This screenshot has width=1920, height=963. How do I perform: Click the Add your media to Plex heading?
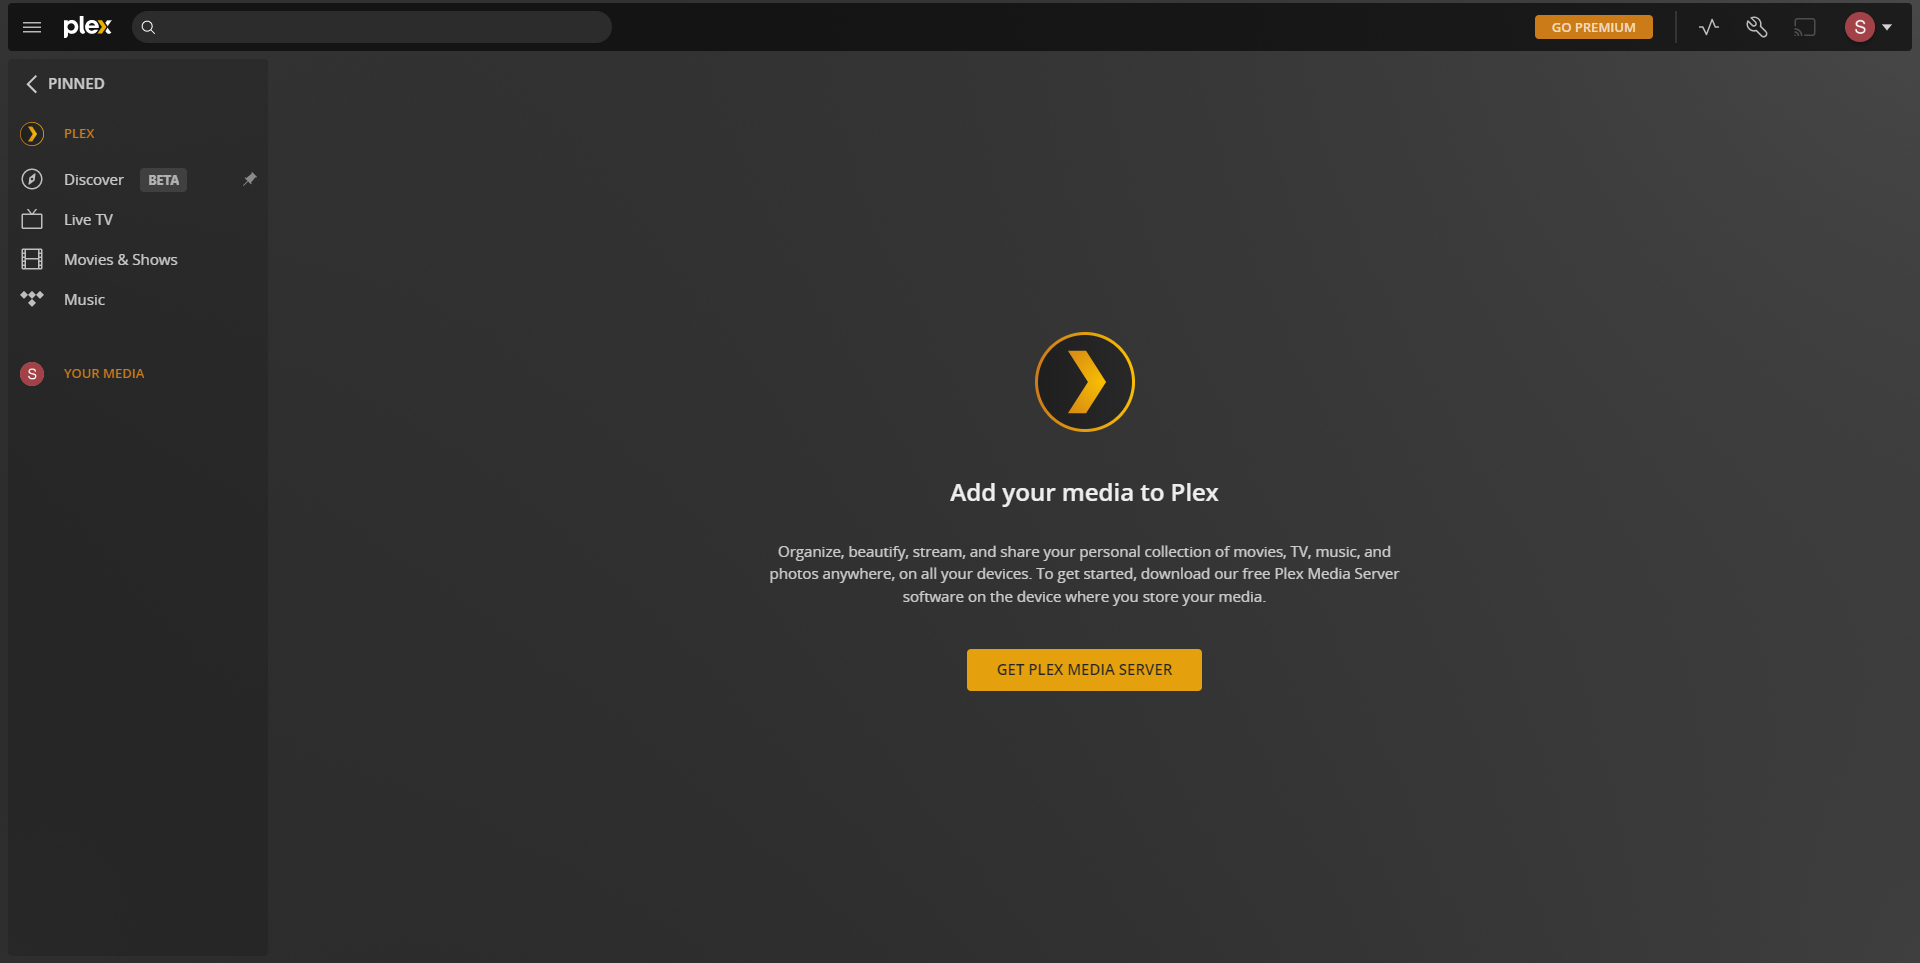point(1084,492)
